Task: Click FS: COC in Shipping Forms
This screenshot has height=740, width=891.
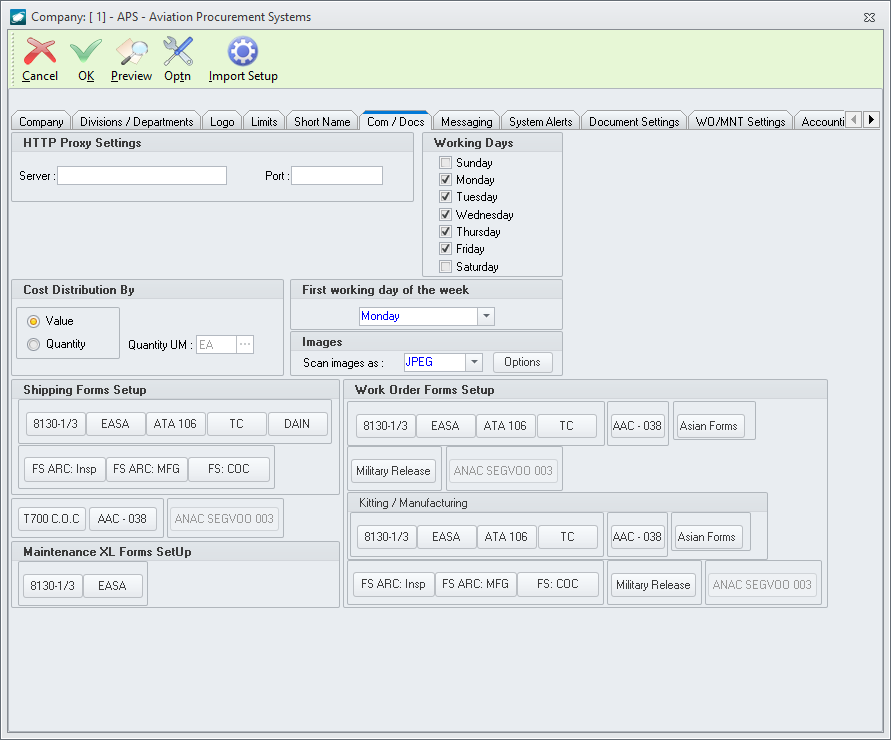Action: tap(228, 469)
